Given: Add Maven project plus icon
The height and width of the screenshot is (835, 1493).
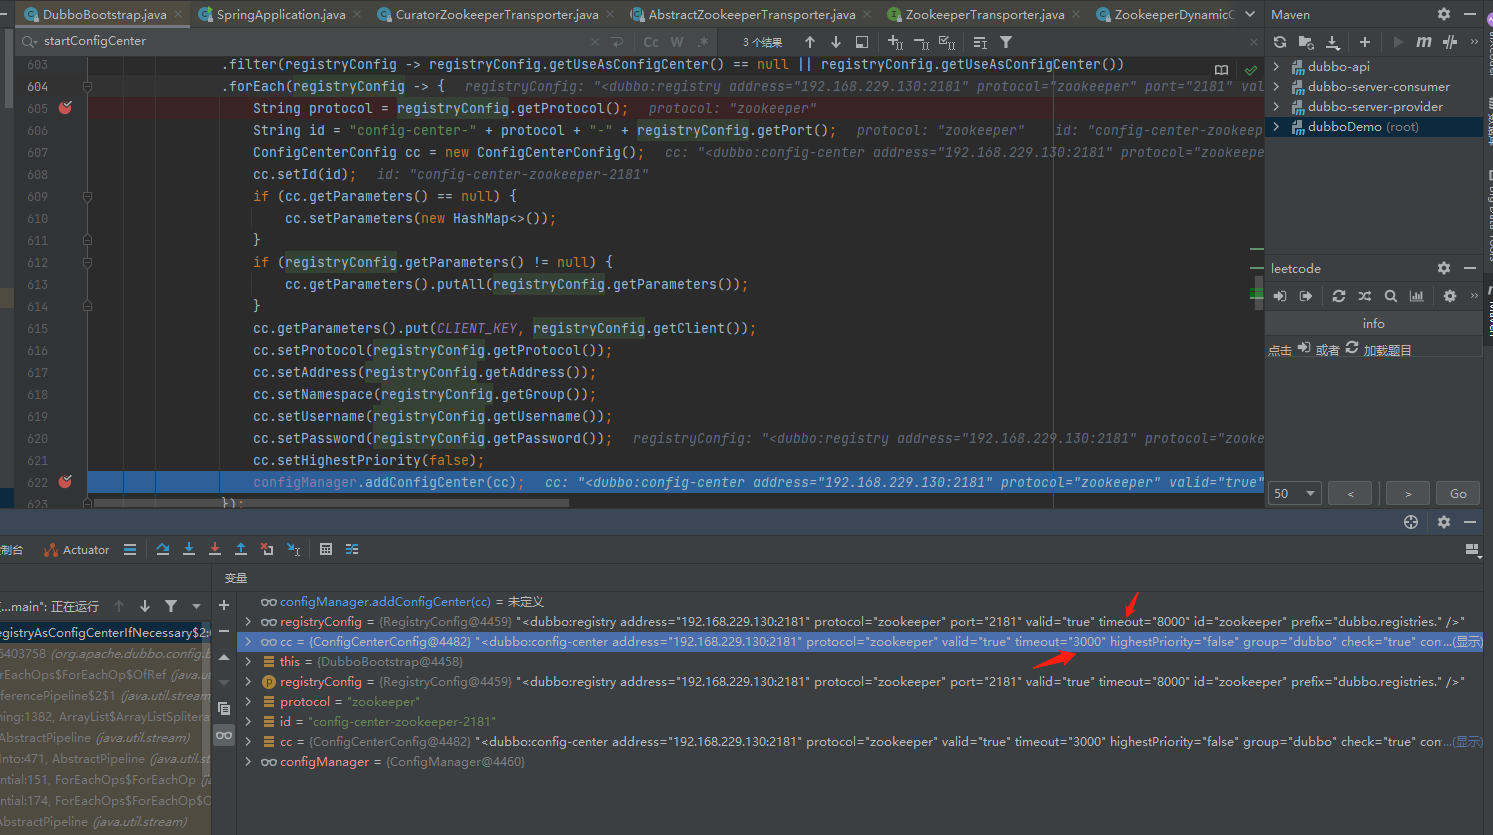Looking at the screenshot, I should [1364, 42].
